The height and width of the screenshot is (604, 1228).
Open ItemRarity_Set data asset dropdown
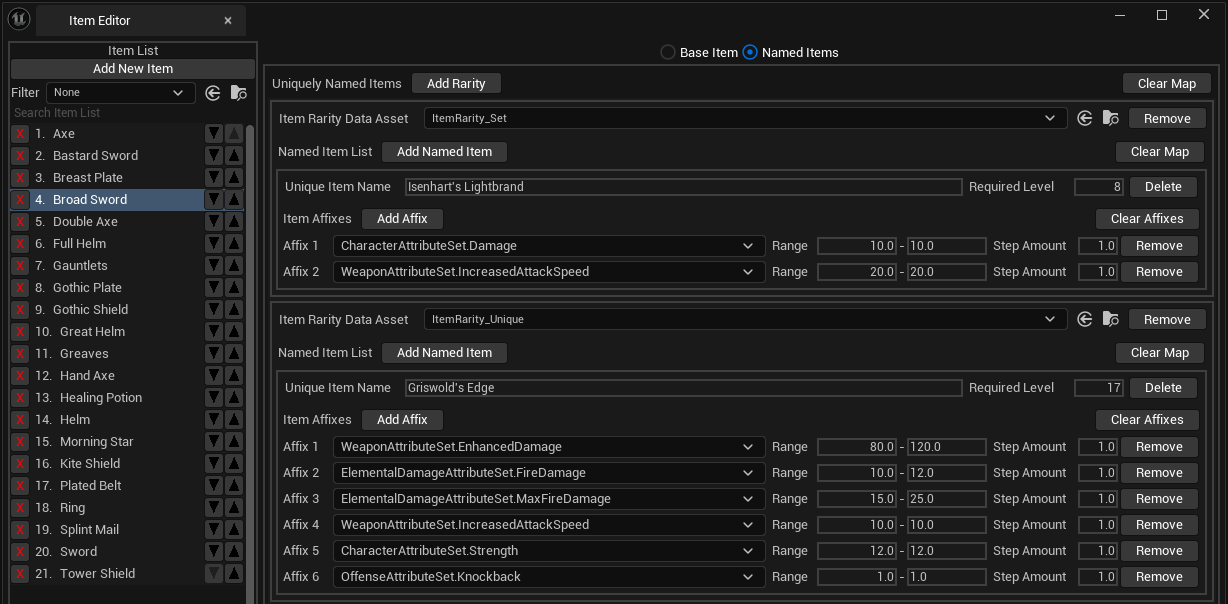point(745,119)
